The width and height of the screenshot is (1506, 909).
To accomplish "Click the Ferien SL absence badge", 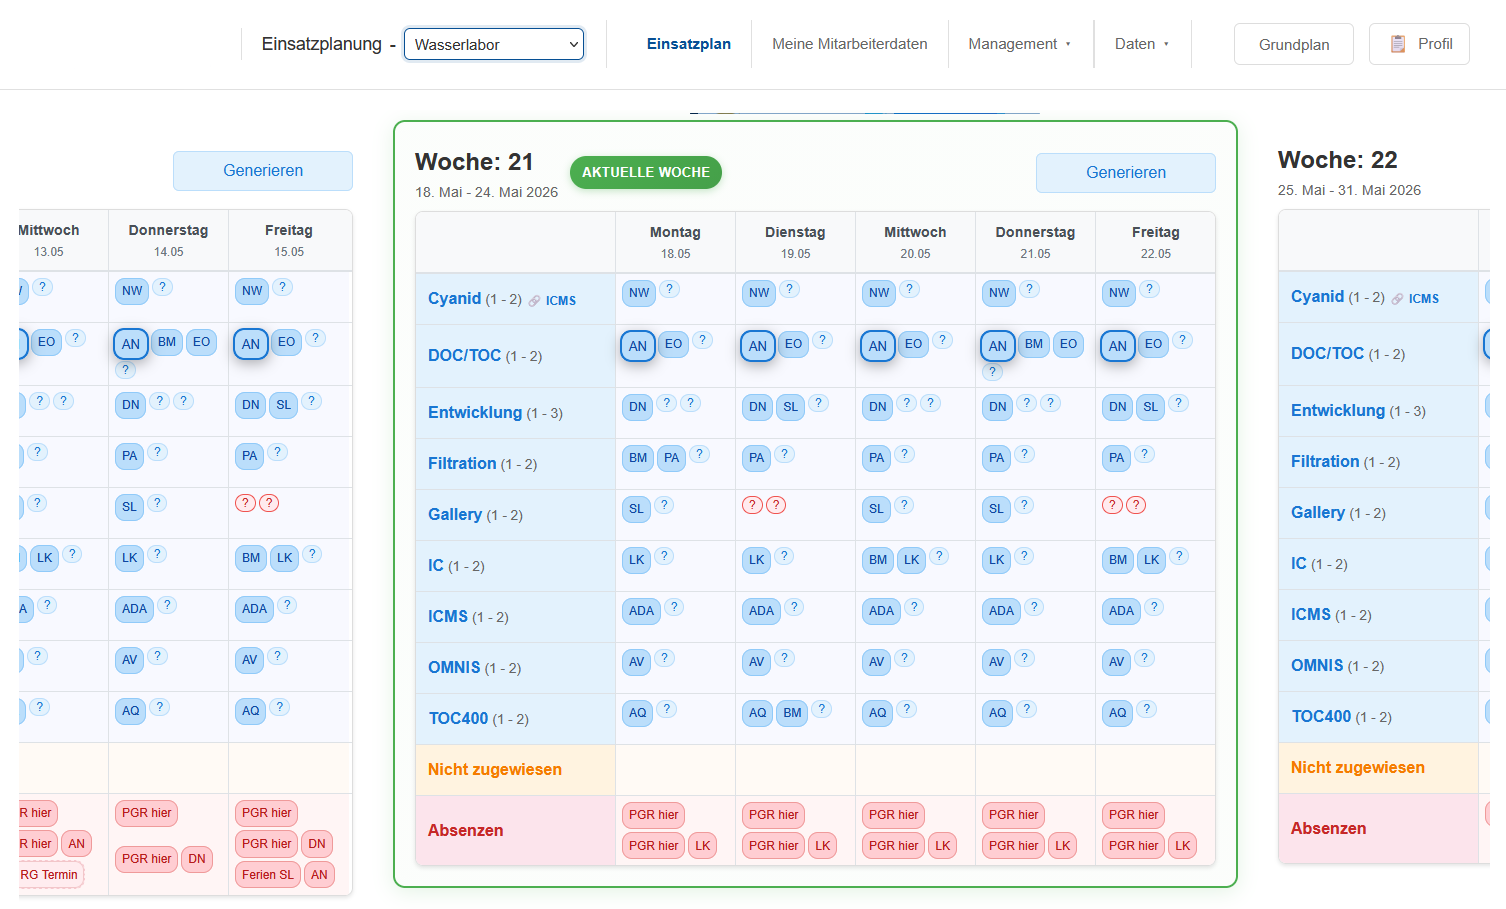I will coord(268,875).
